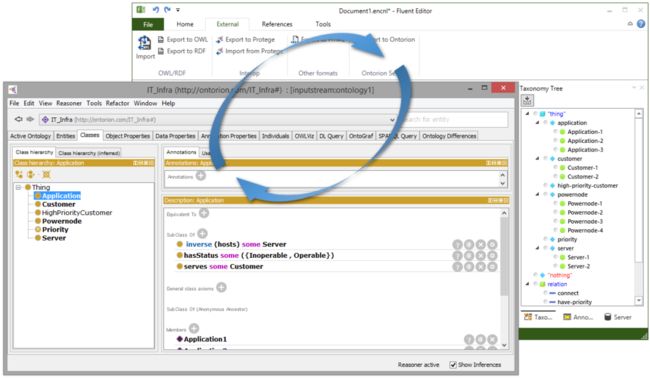Click Export to Protege in the ribbon
Viewport: 650px width, 379px height.
click(245, 39)
